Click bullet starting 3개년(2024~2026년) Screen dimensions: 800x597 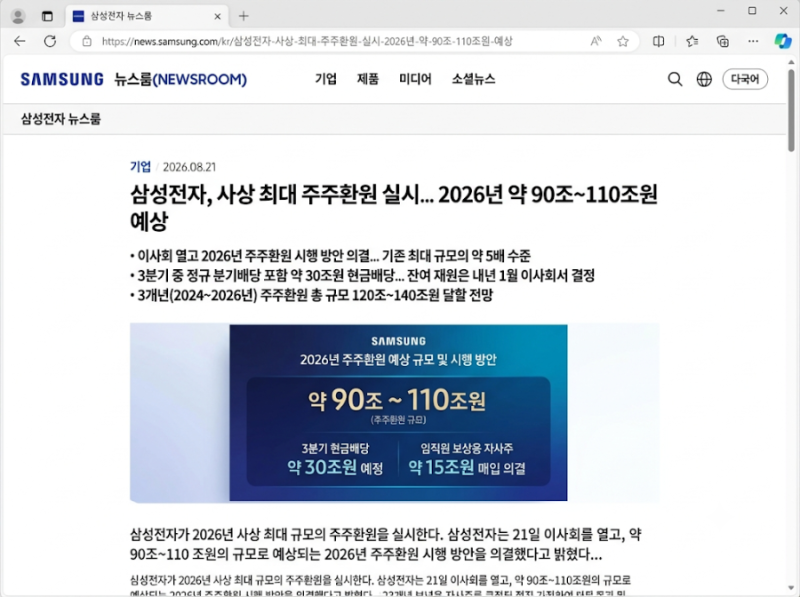[311, 294]
